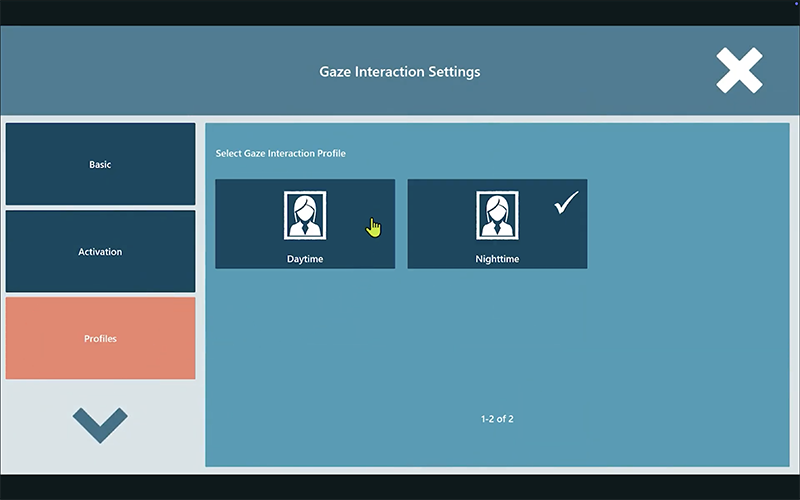Open the Basic settings tab
The image size is (800, 500).
tap(100, 164)
